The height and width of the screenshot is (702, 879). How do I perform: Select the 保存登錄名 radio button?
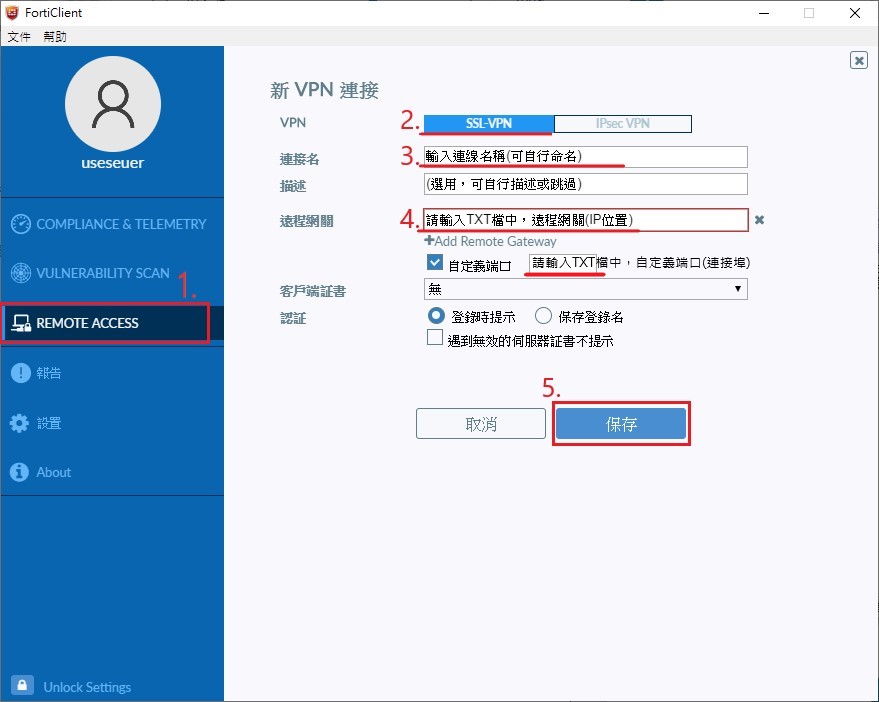pyautogui.click(x=543, y=314)
